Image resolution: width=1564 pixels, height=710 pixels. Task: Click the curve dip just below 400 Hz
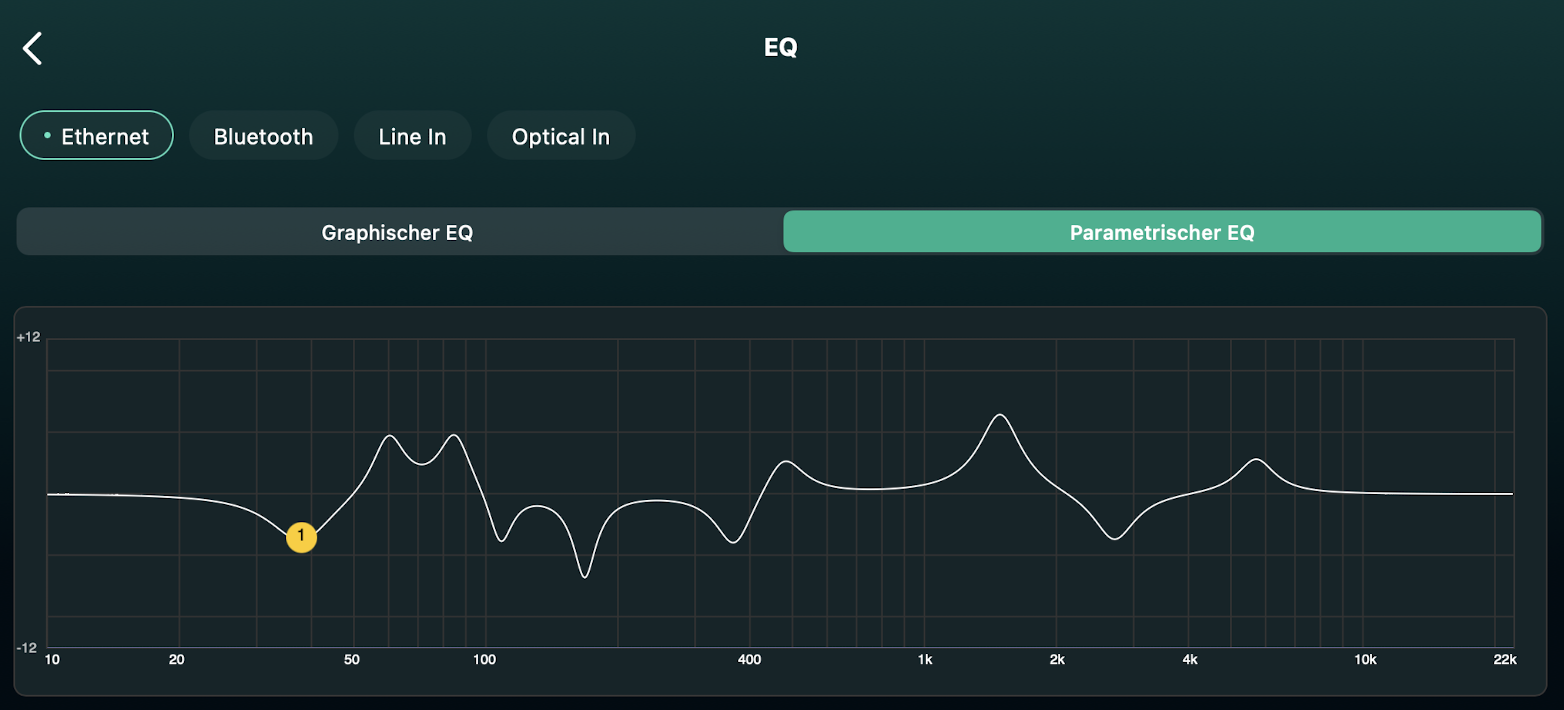[734, 542]
